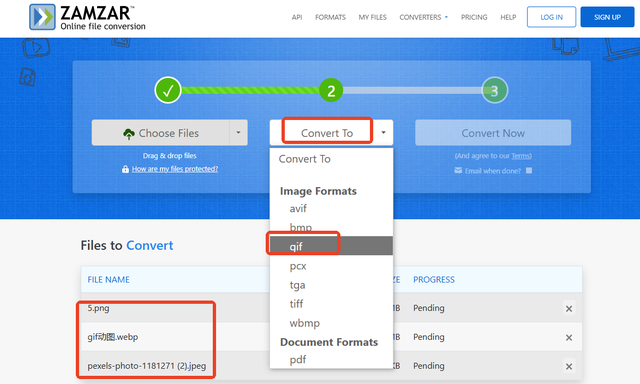Click the Pending status of the jpeg file
Viewport: 640px width, 384px height.
click(429, 366)
